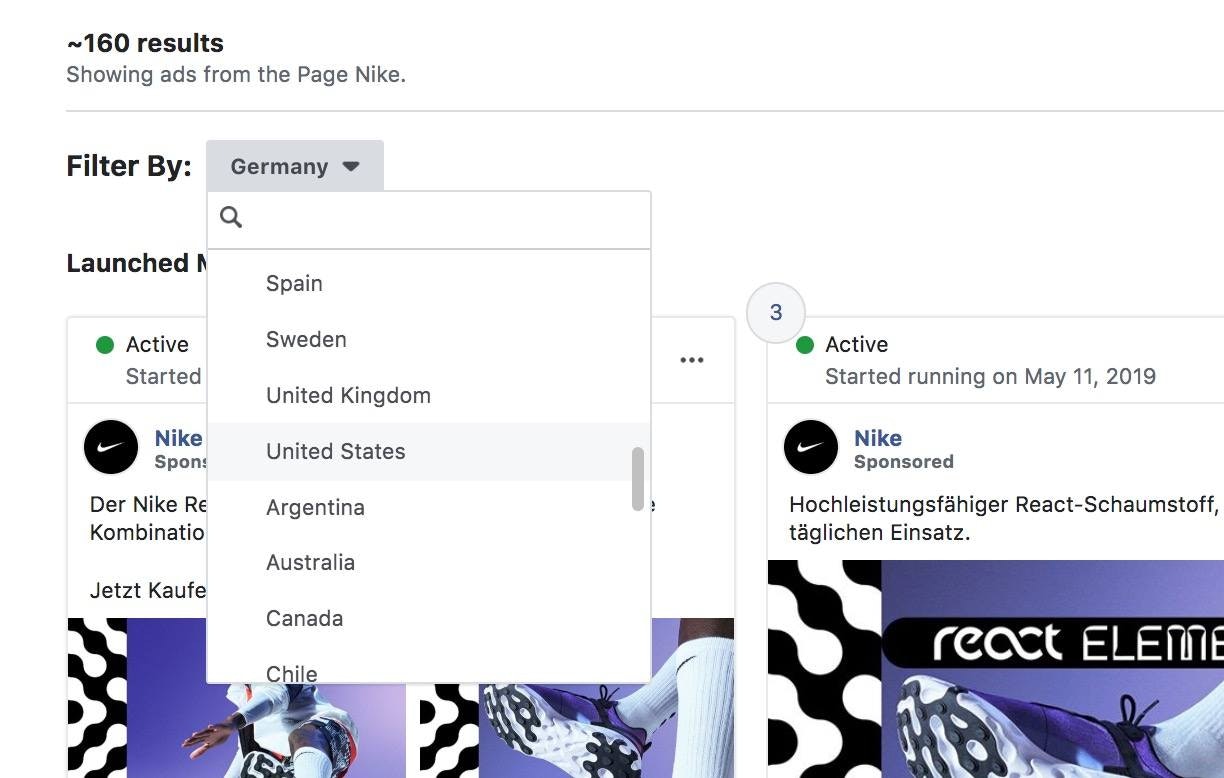Click green Active status dot on right ad
The image size is (1224, 778).
click(804, 345)
